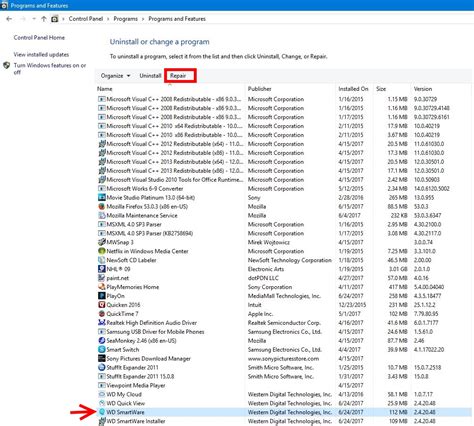Click the MWSnap 3 icon
The width and height of the screenshot is (474, 426).
click(102, 242)
